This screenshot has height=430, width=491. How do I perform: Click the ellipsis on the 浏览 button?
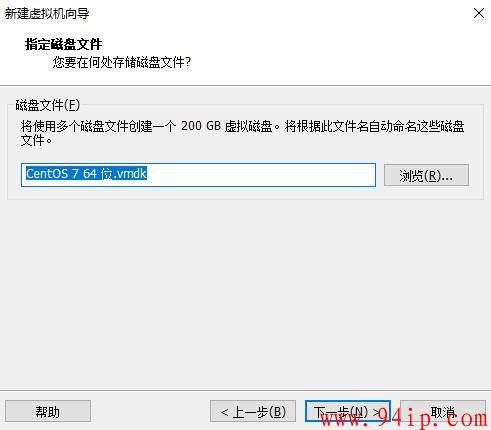pyautogui.click(x=447, y=179)
